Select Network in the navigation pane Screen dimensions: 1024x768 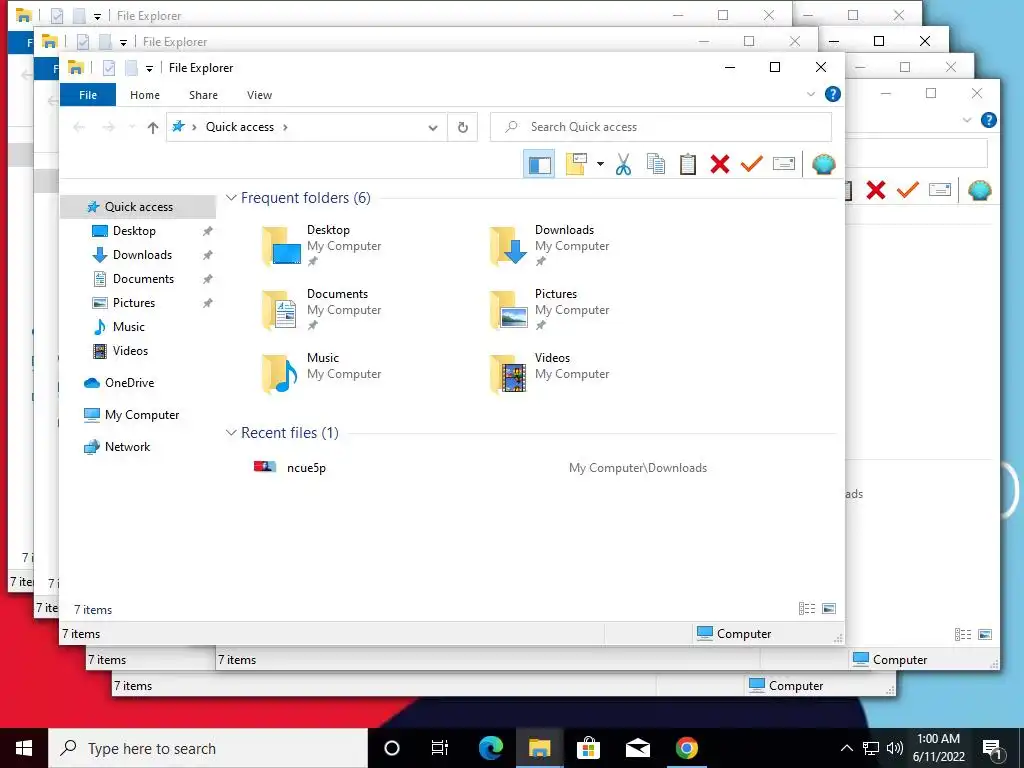tap(127, 447)
